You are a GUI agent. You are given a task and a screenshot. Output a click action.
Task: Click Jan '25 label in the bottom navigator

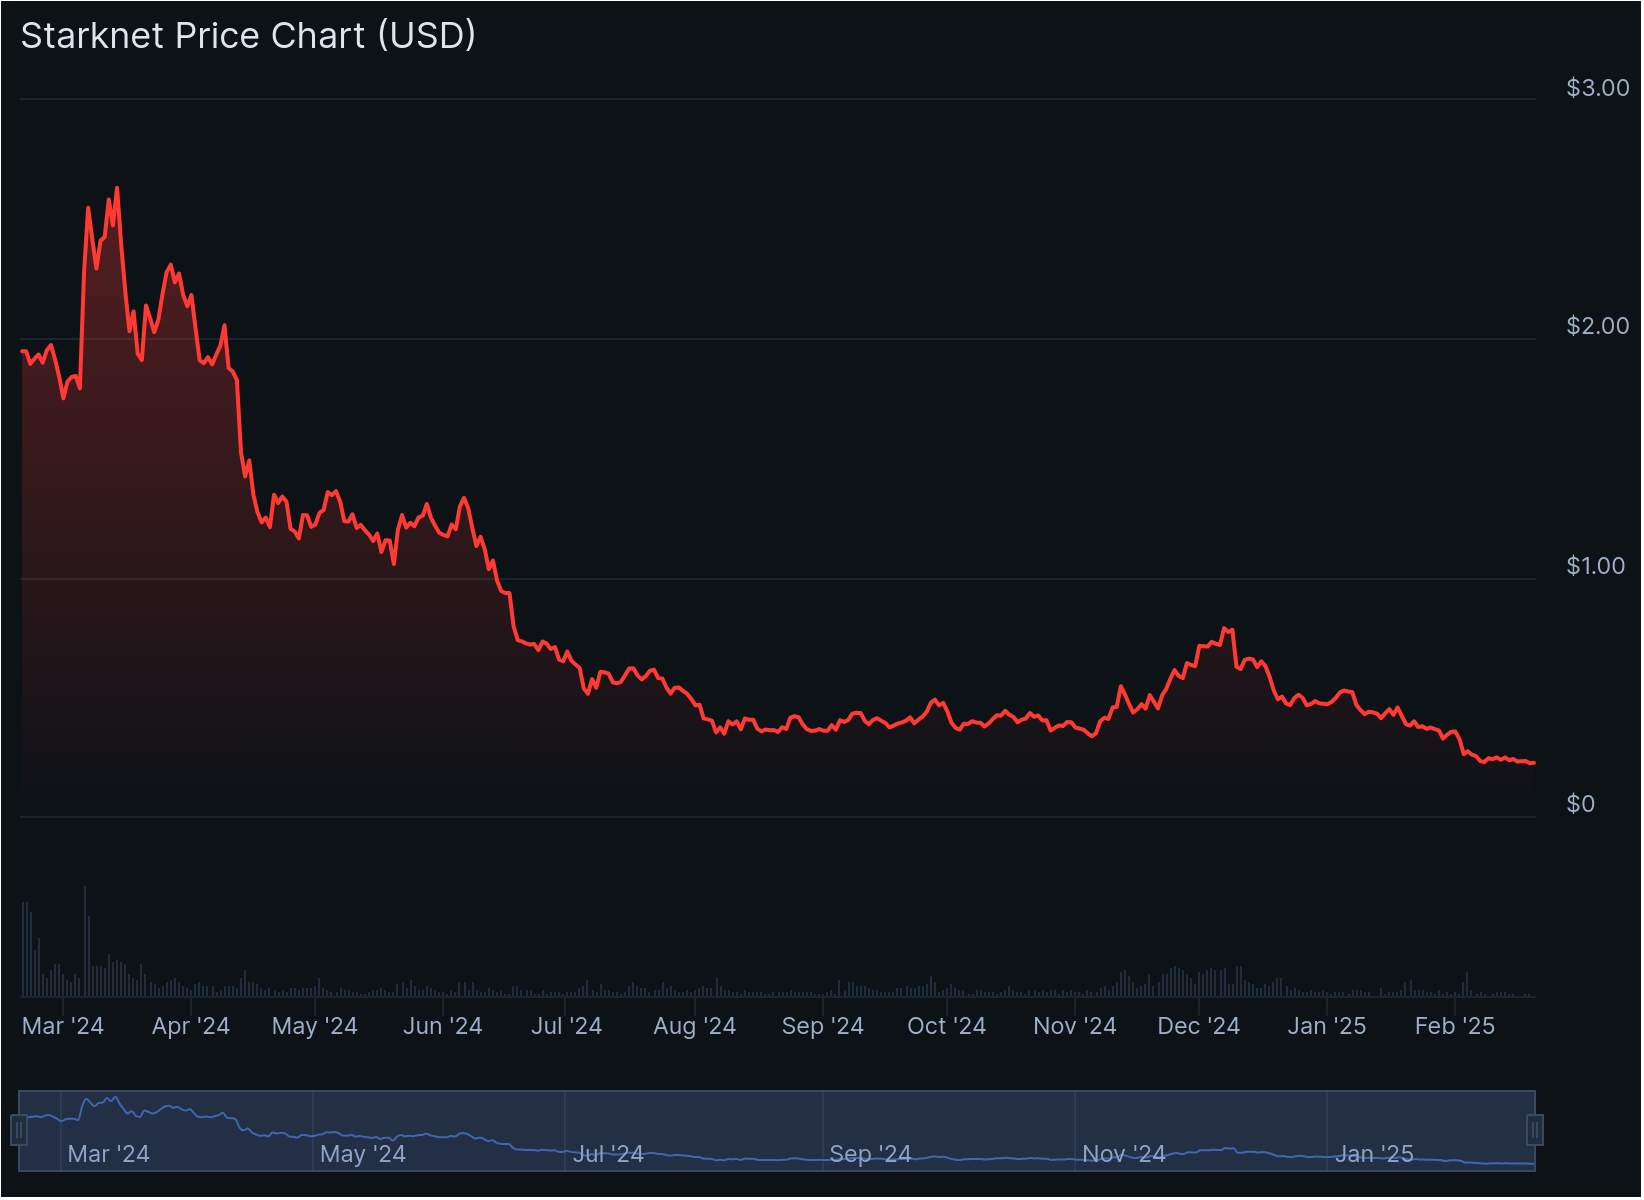[x=1374, y=1154]
